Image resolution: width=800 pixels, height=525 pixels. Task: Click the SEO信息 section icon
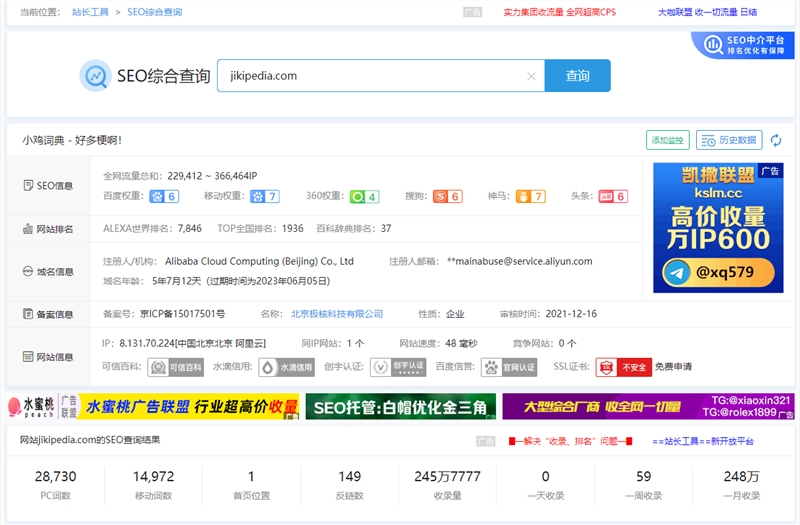coord(29,185)
